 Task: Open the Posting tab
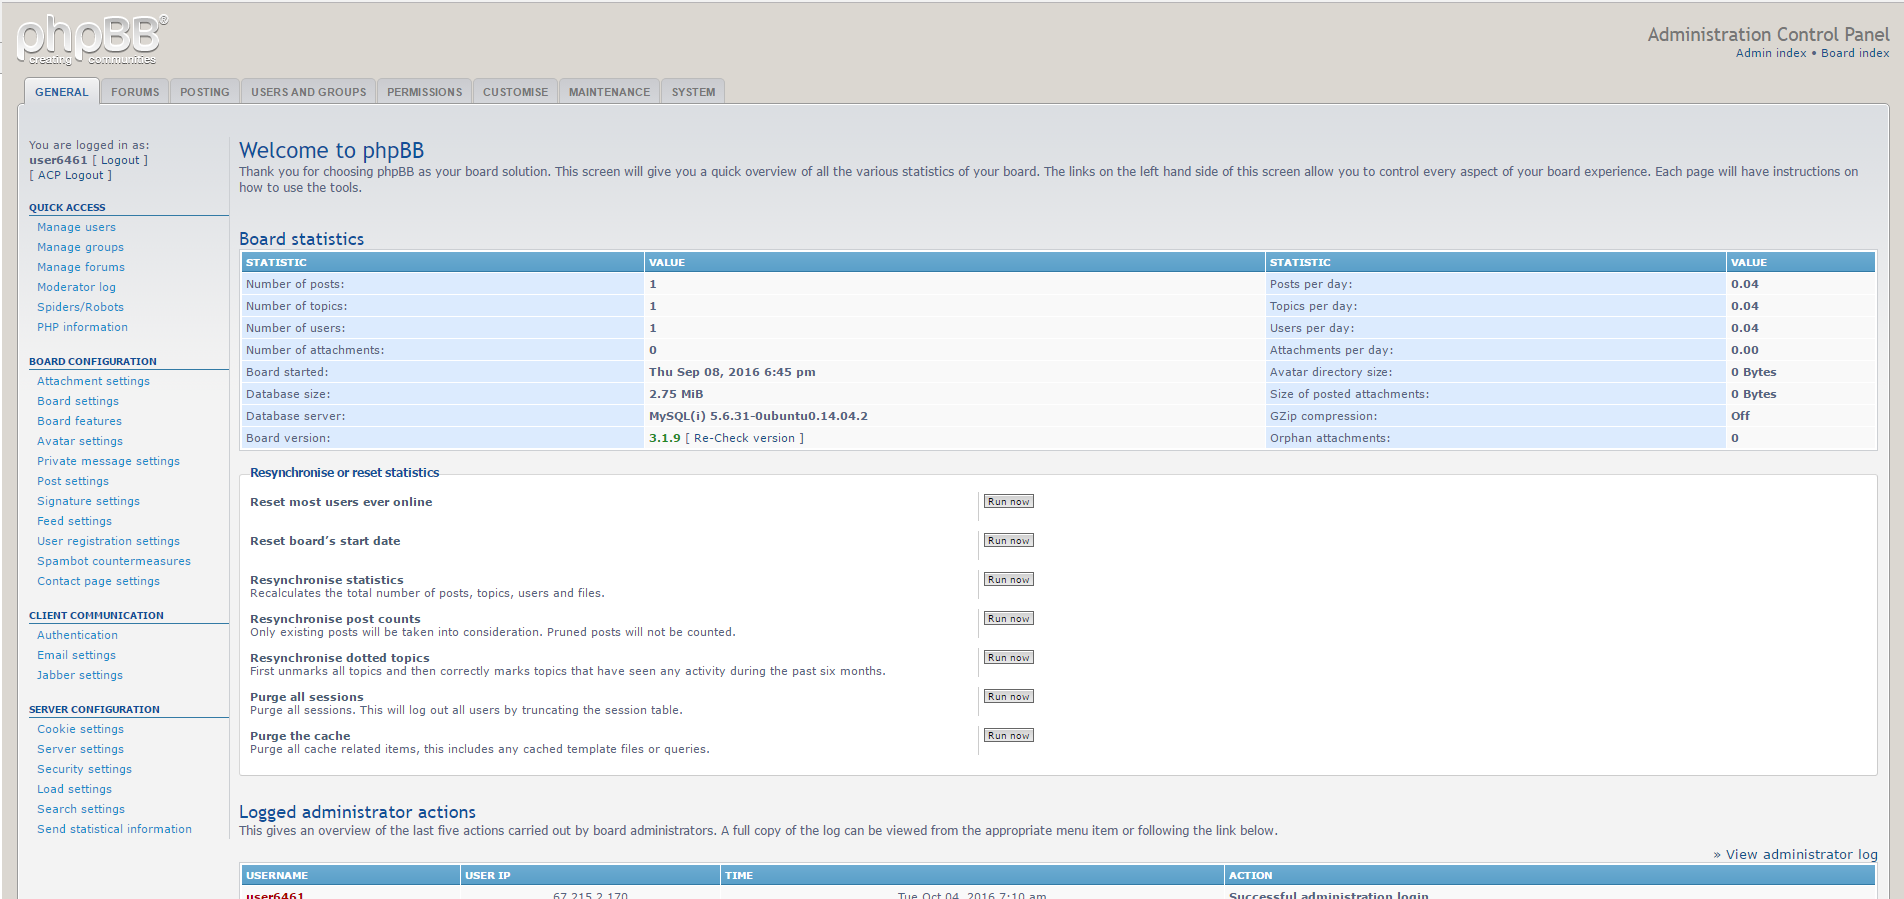click(205, 92)
